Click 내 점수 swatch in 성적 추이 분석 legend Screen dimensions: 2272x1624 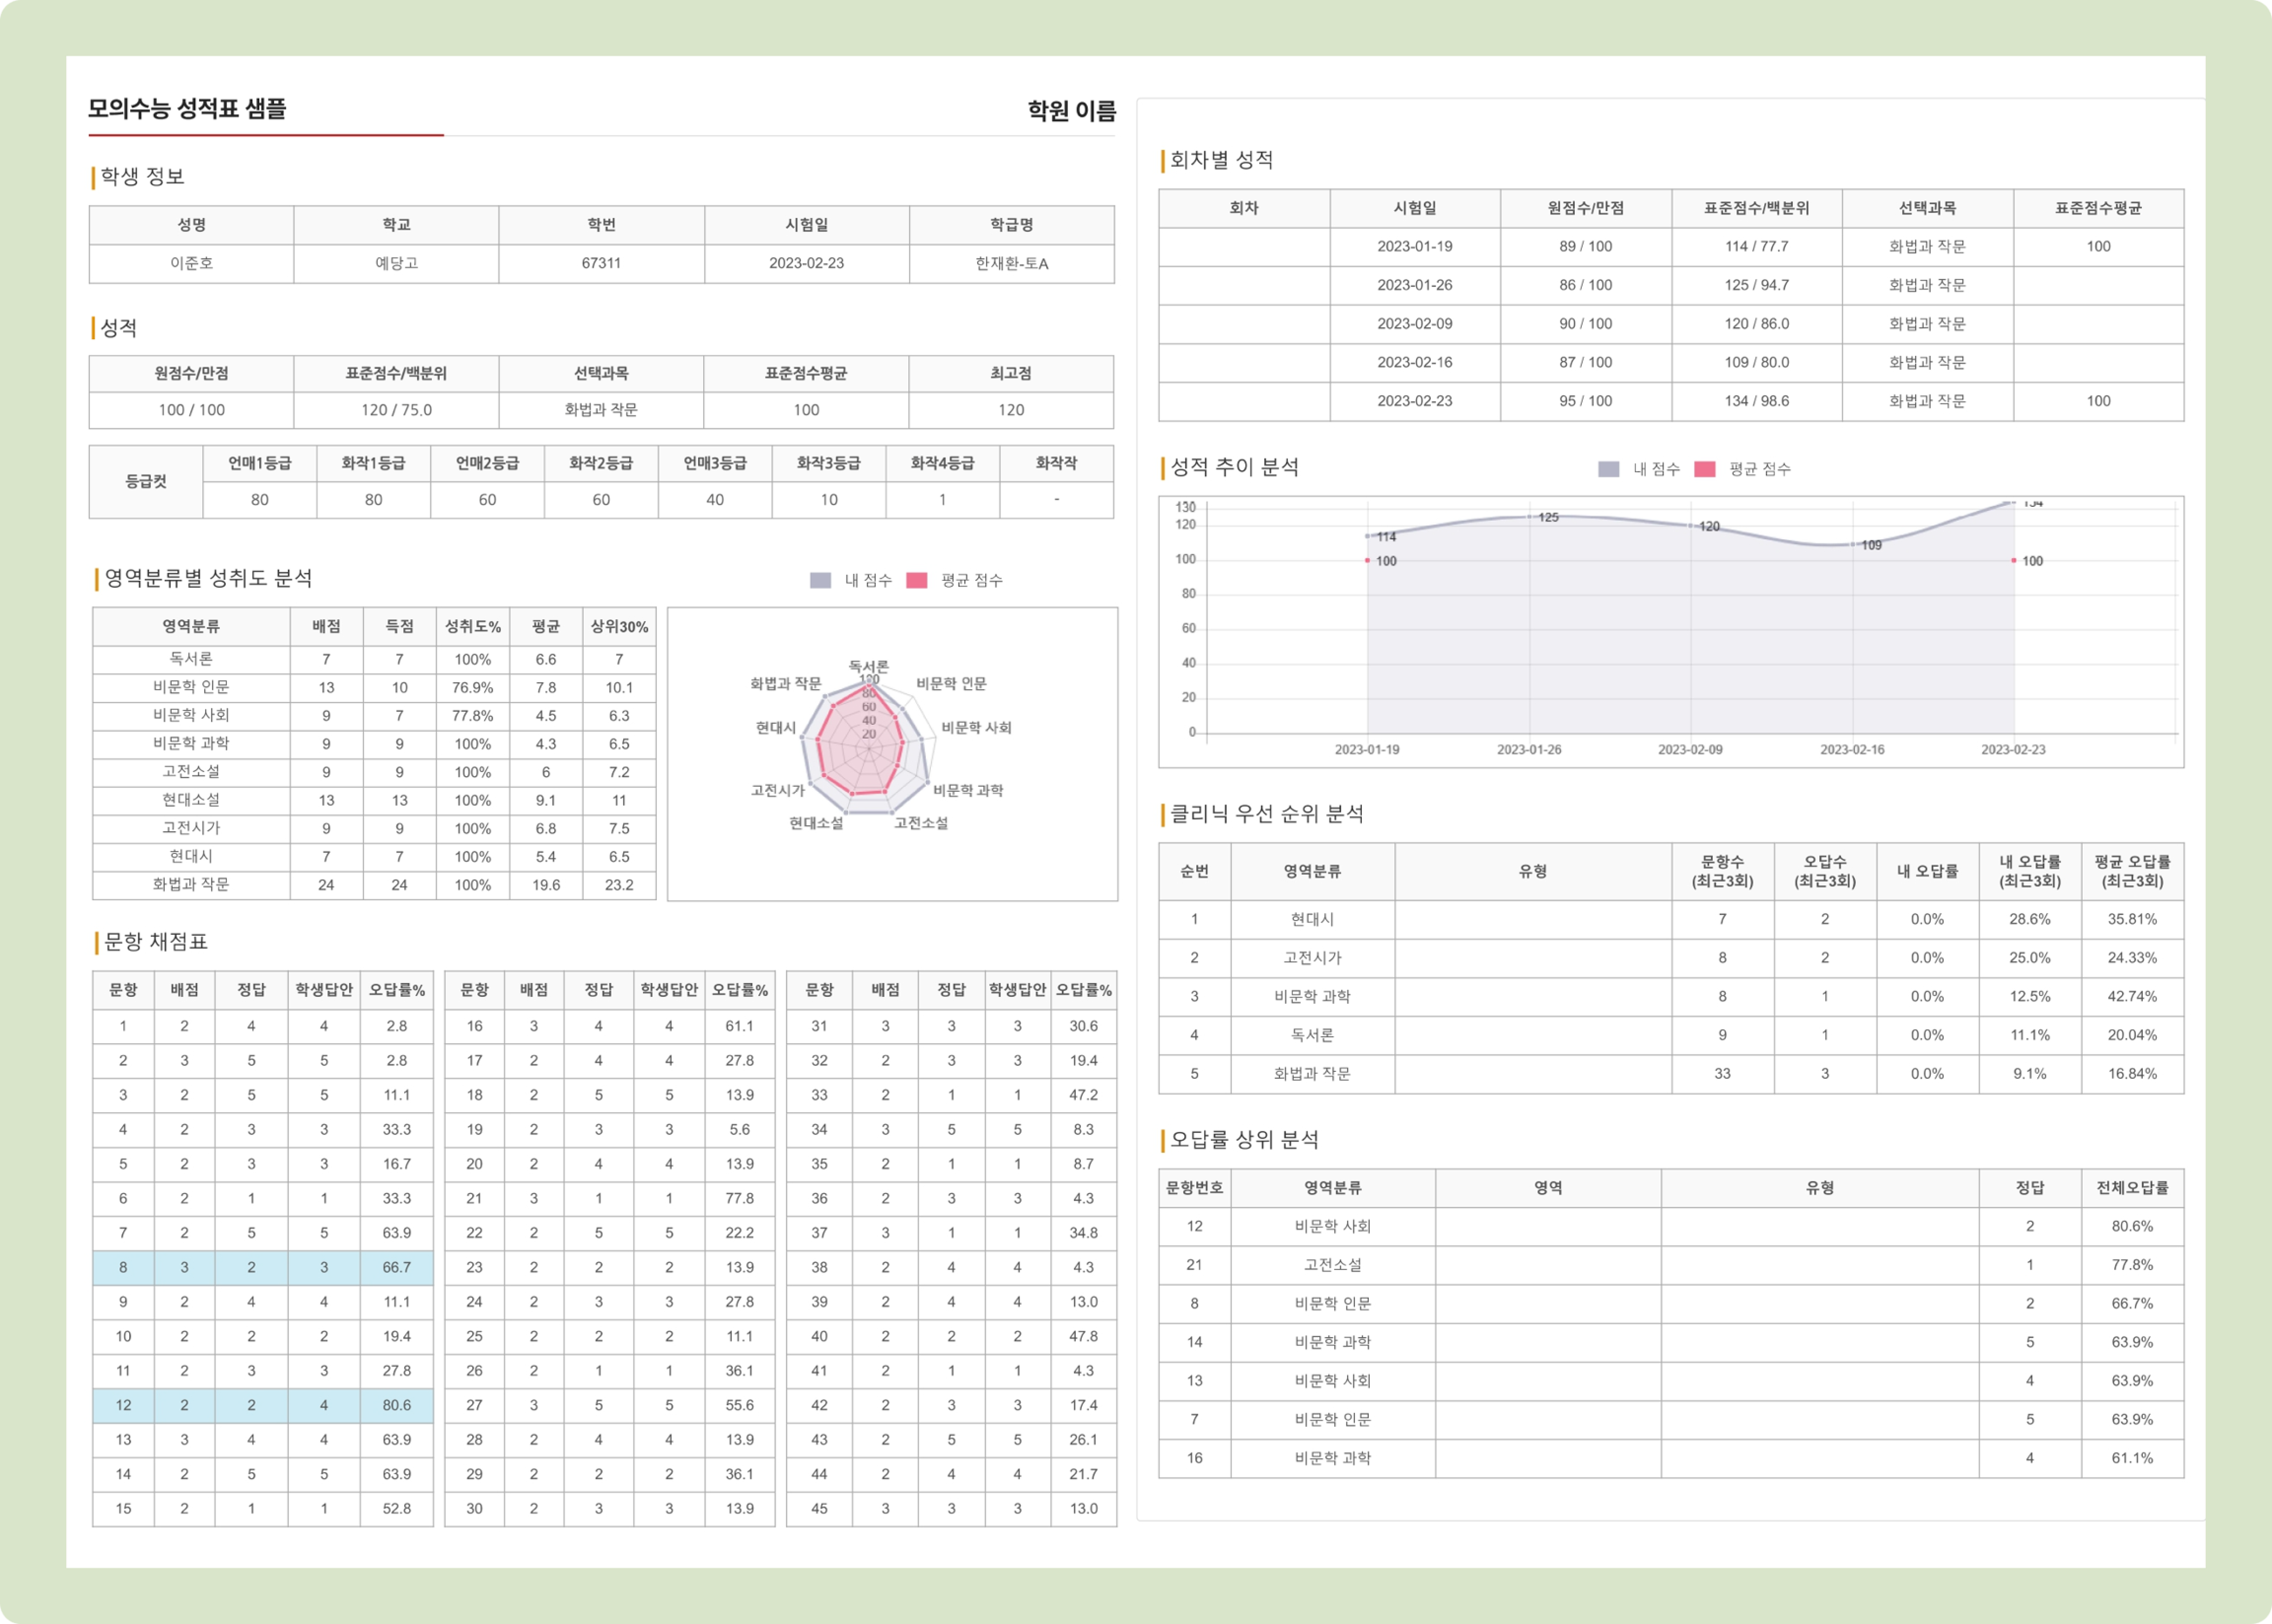[1608, 469]
